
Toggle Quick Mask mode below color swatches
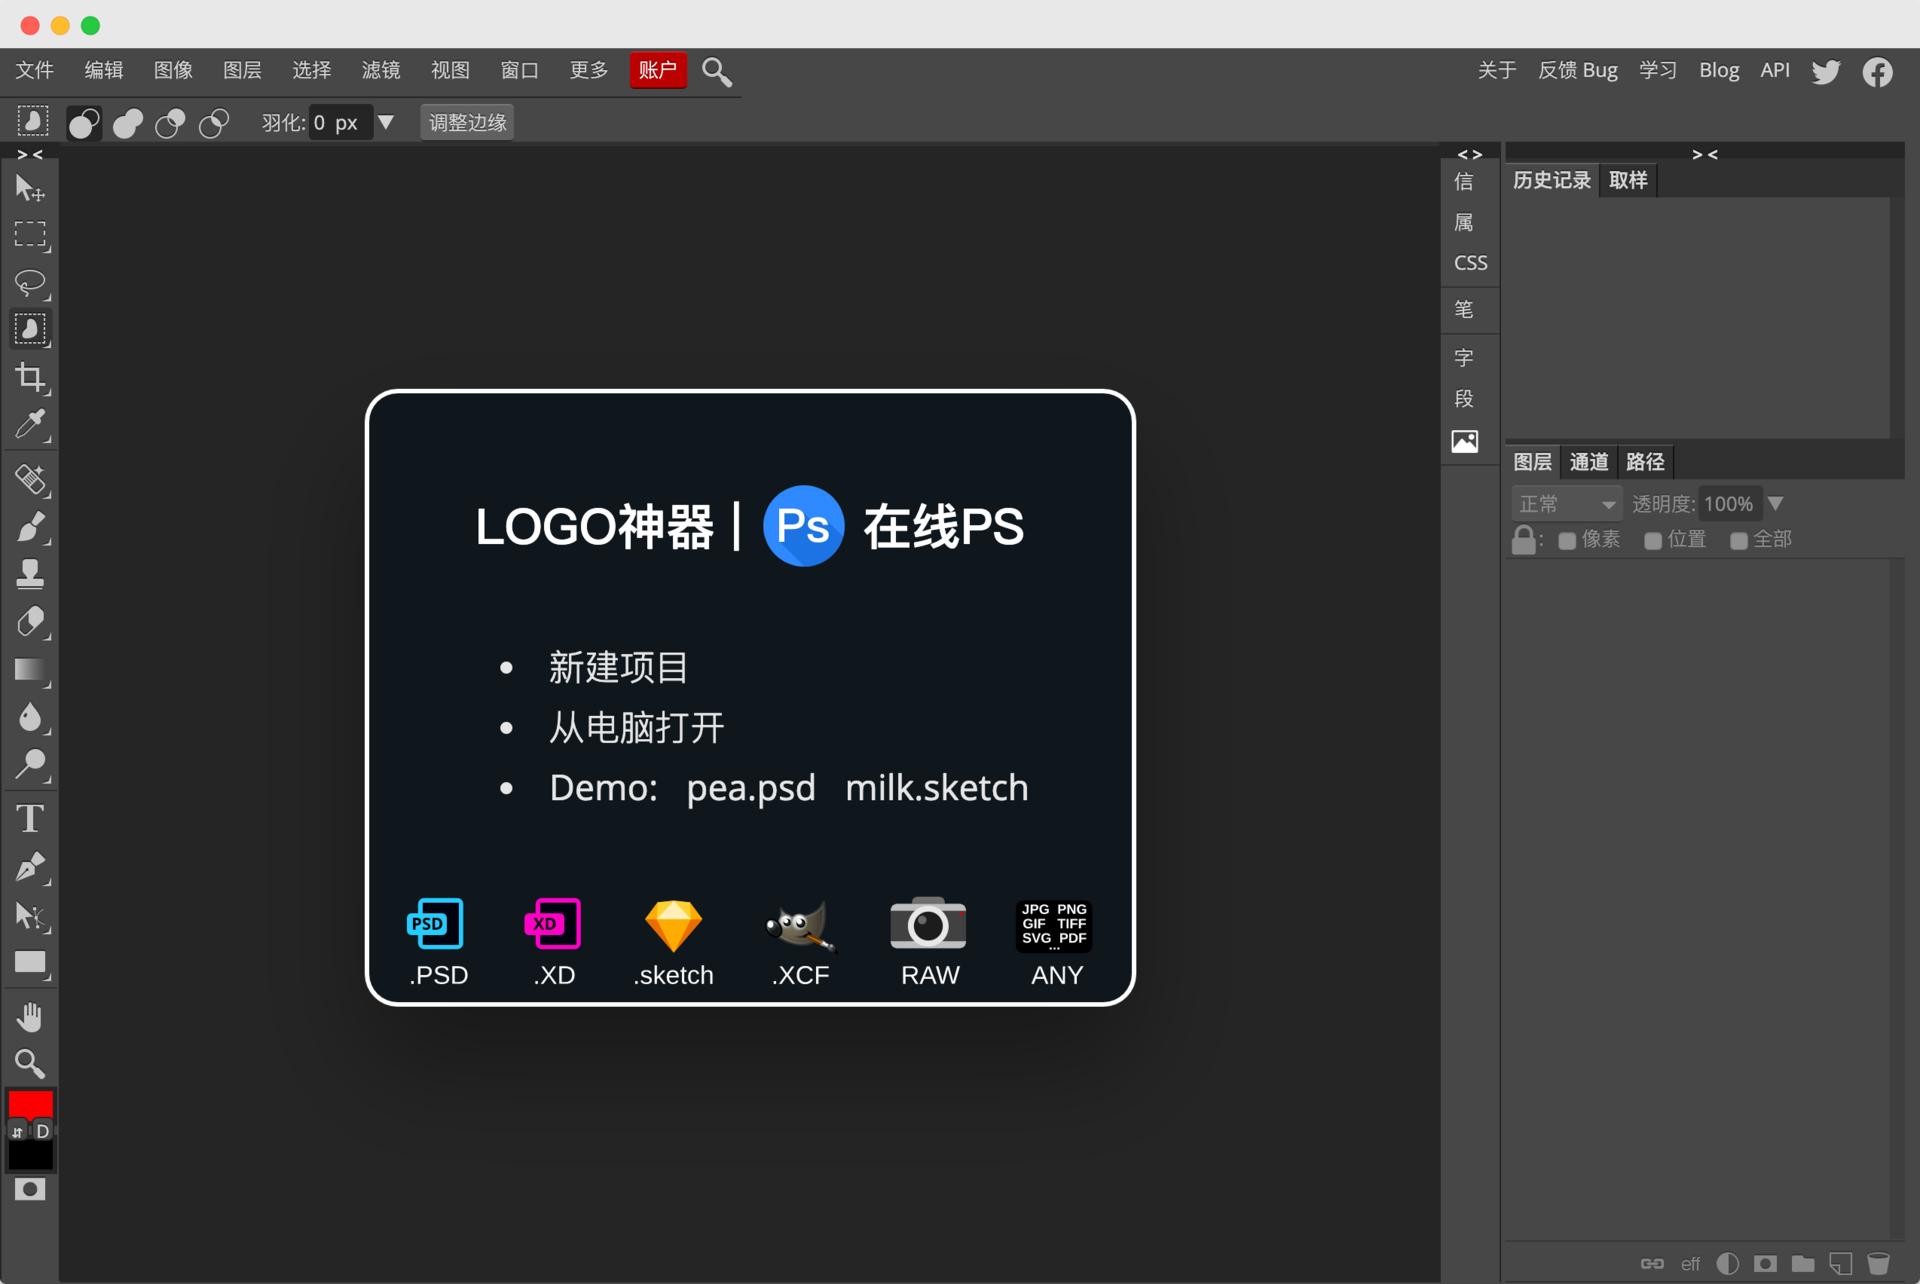[29, 1189]
